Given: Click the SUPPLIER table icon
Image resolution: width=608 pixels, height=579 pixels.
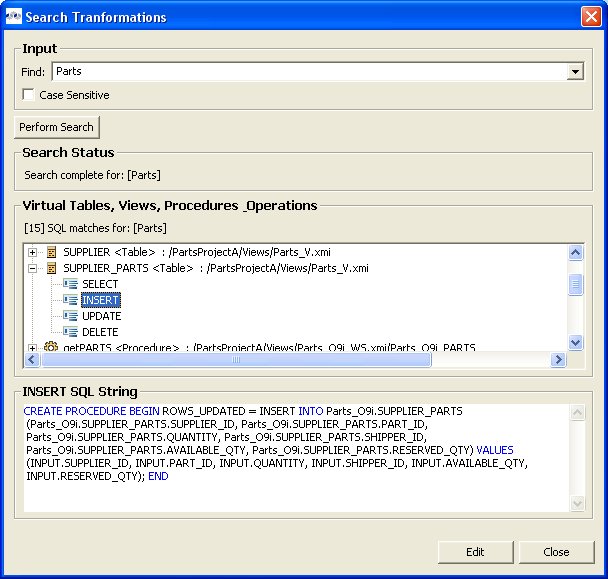Looking at the screenshot, I should pyautogui.click(x=51, y=252).
